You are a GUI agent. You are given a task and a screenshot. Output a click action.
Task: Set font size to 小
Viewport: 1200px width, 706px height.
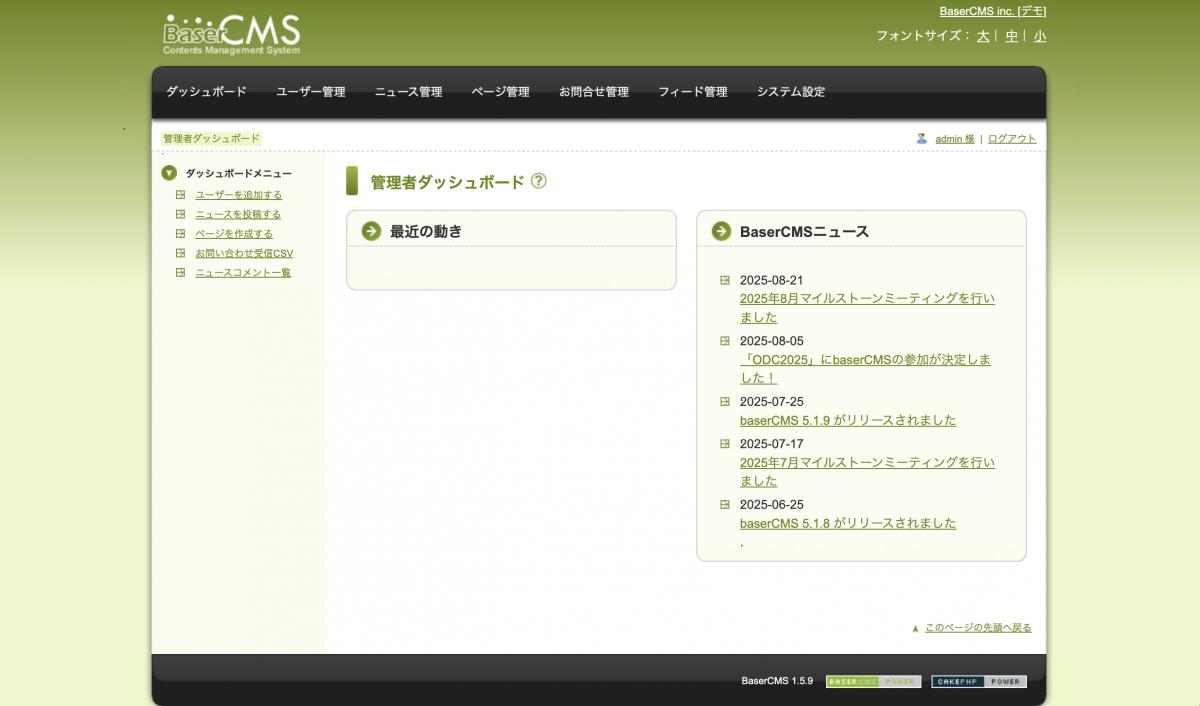[1040, 36]
